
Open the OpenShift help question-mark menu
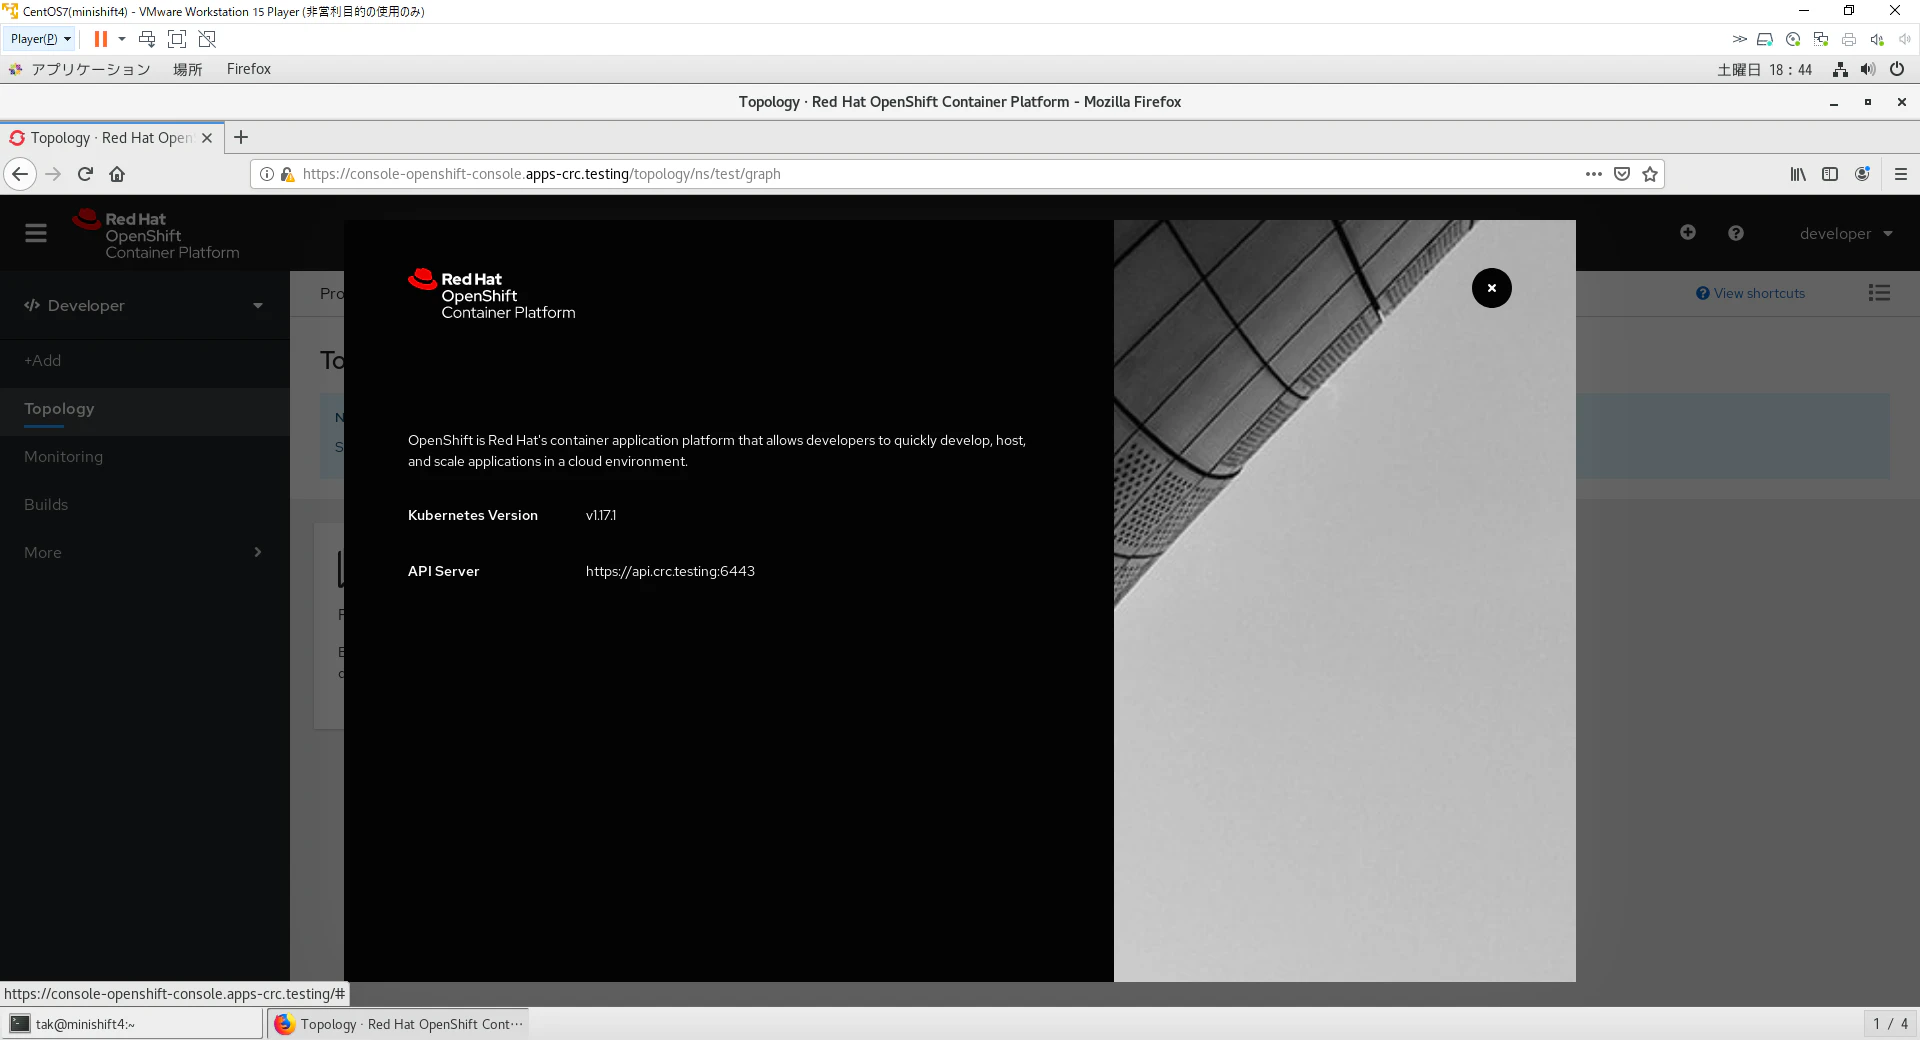click(1736, 233)
